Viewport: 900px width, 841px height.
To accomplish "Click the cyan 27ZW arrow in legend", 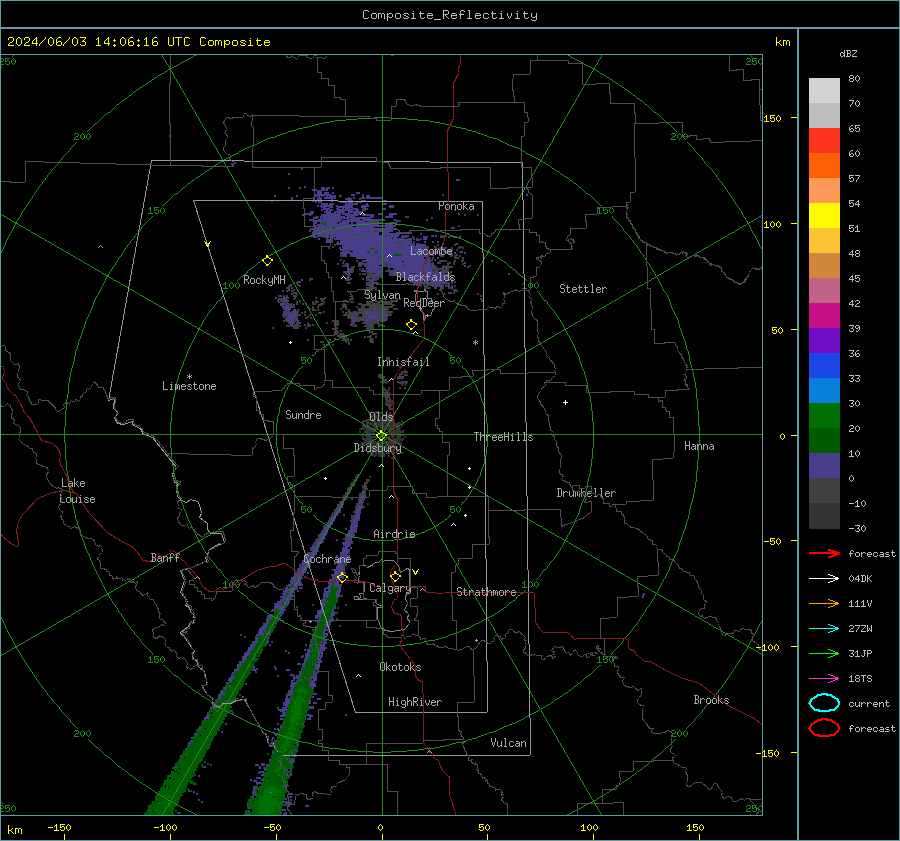I will click(x=824, y=629).
